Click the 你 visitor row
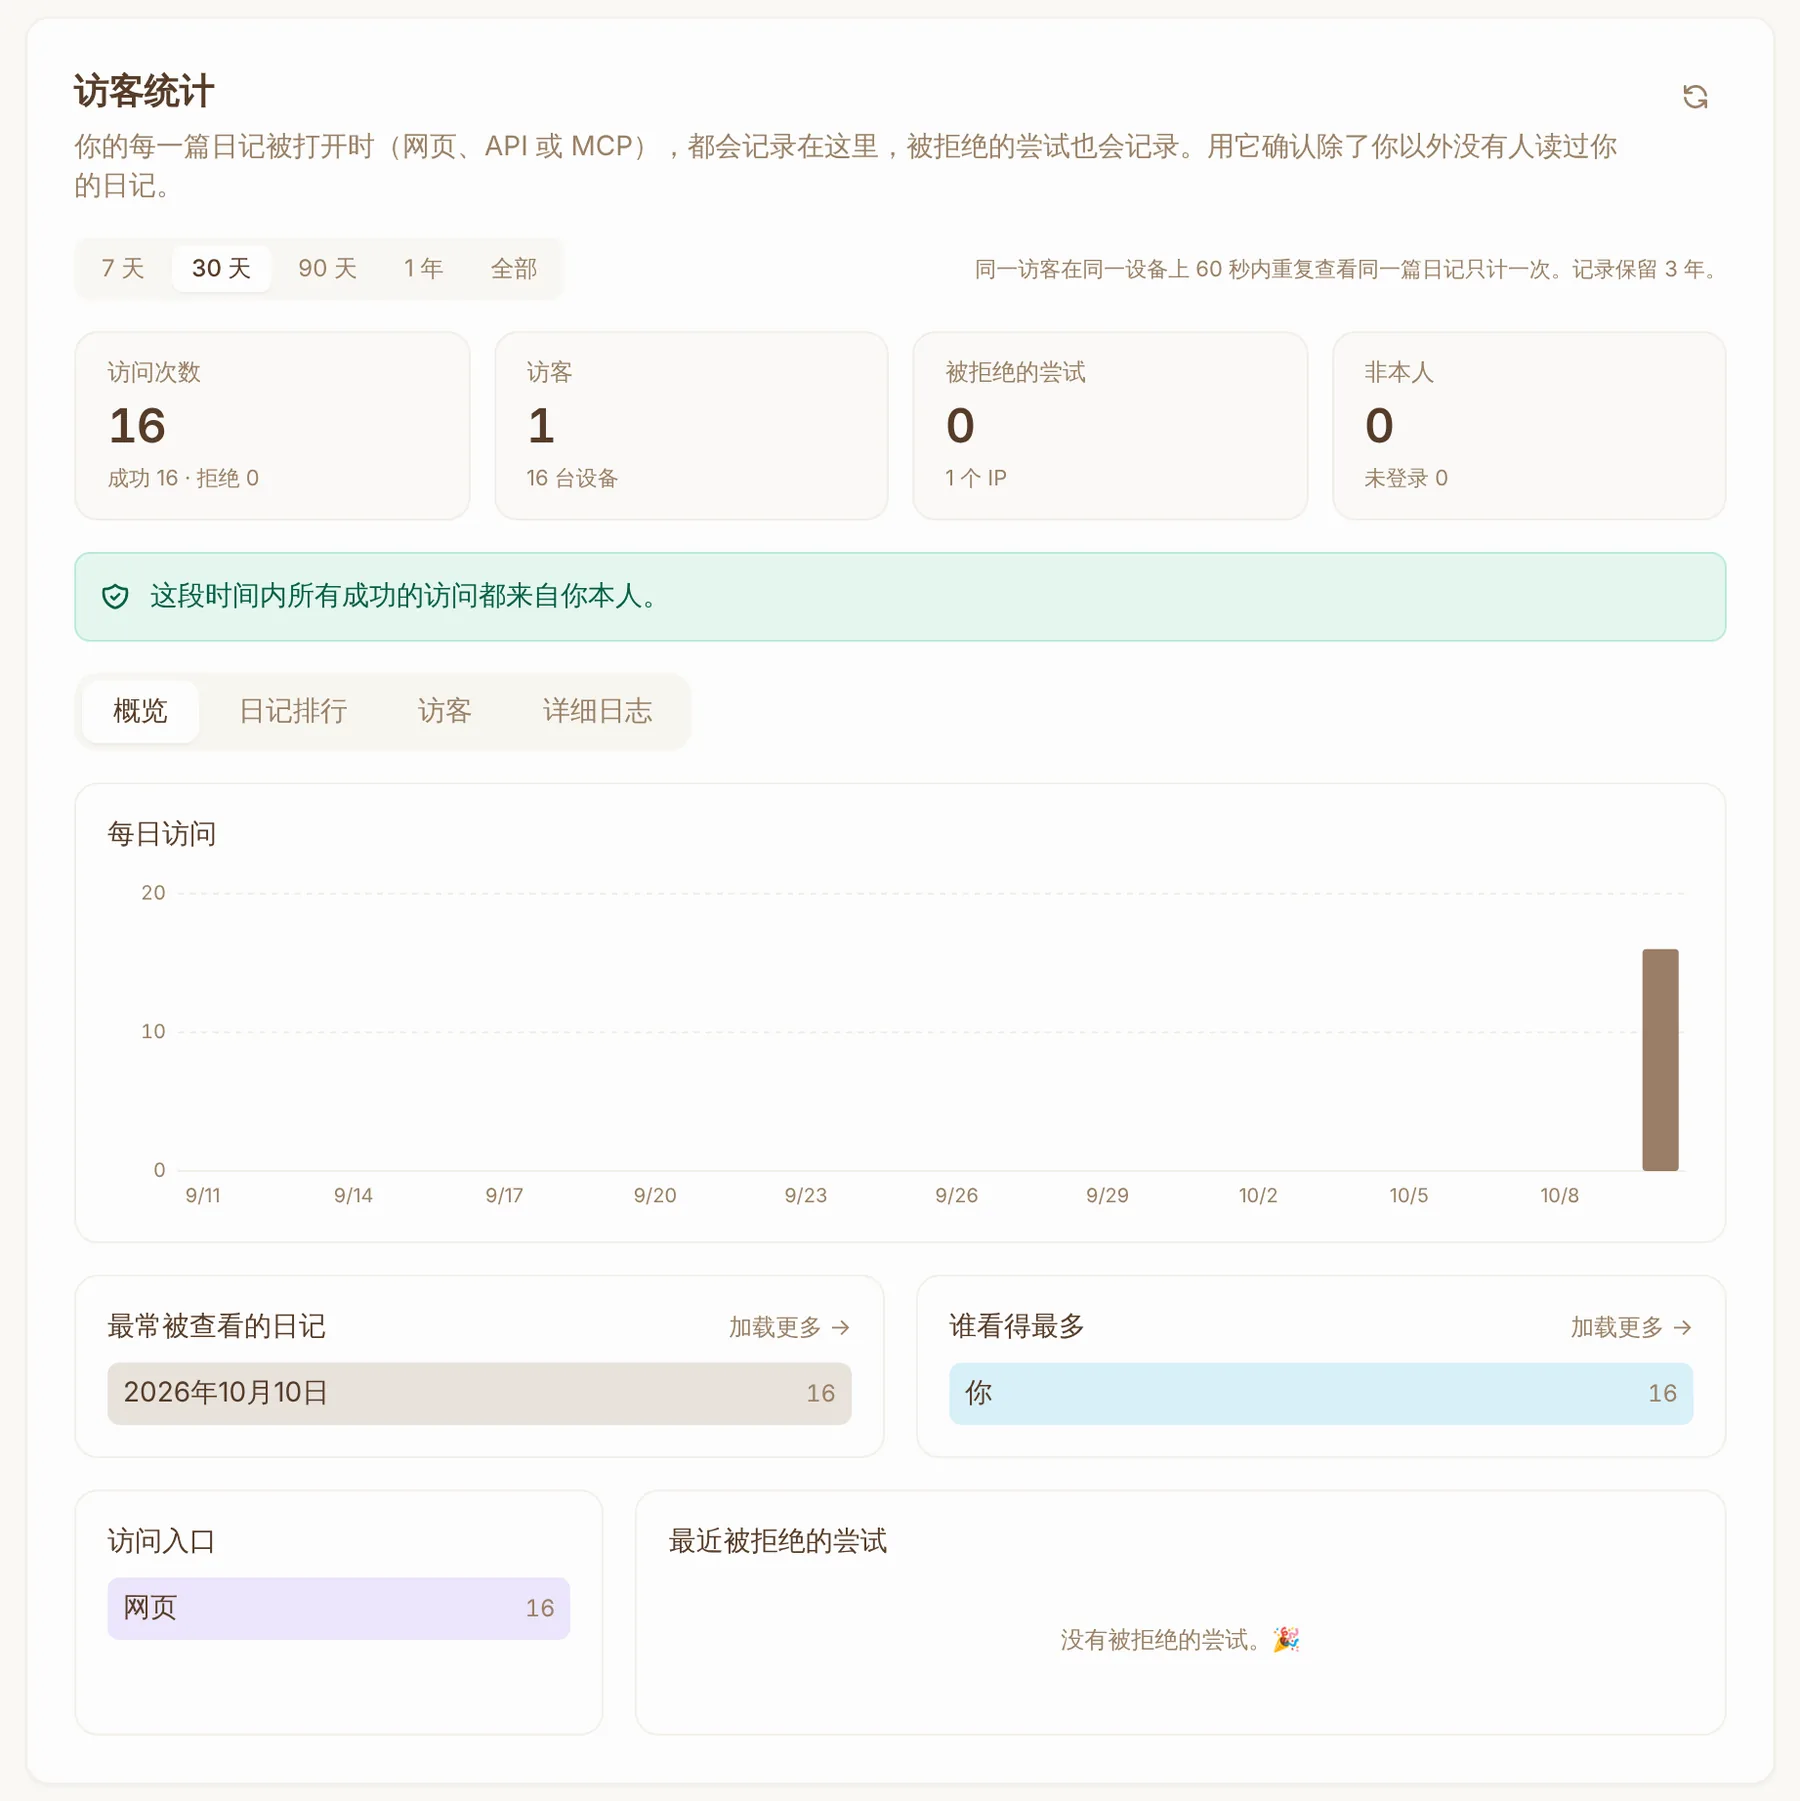 point(1321,1393)
